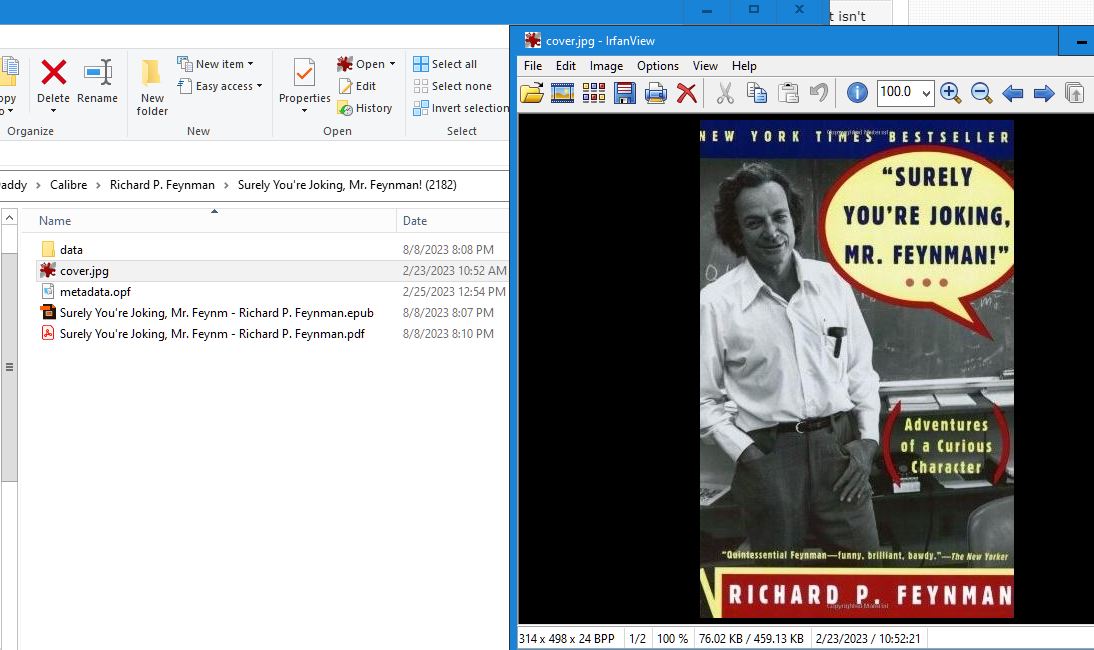Open the zoom percentage dropdown showing 100.0
The width and height of the screenshot is (1094, 650).
(926, 93)
